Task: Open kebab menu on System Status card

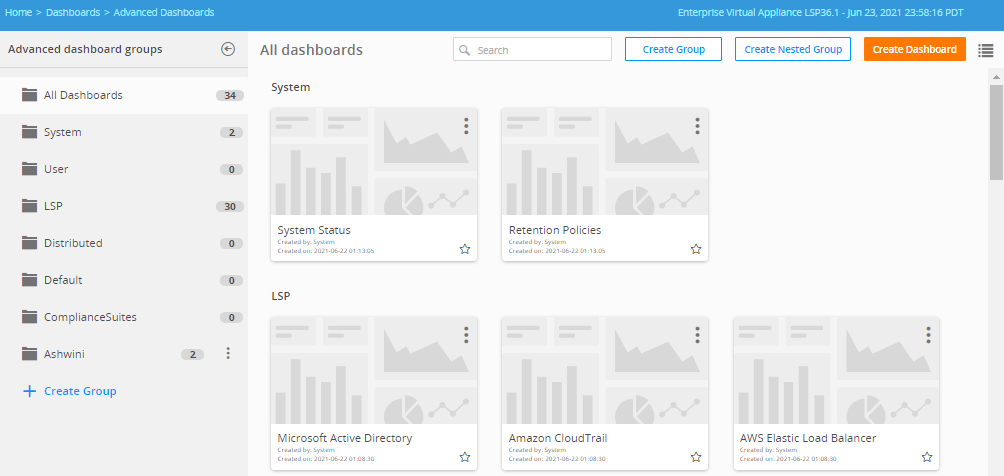Action: coord(466,126)
